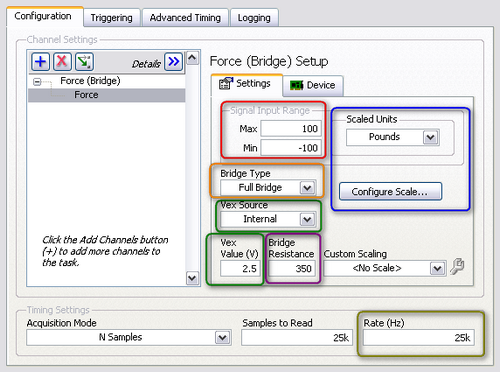The height and width of the screenshot is (372, 500).
Task: Click the Details label text
Action: [146, 64]
